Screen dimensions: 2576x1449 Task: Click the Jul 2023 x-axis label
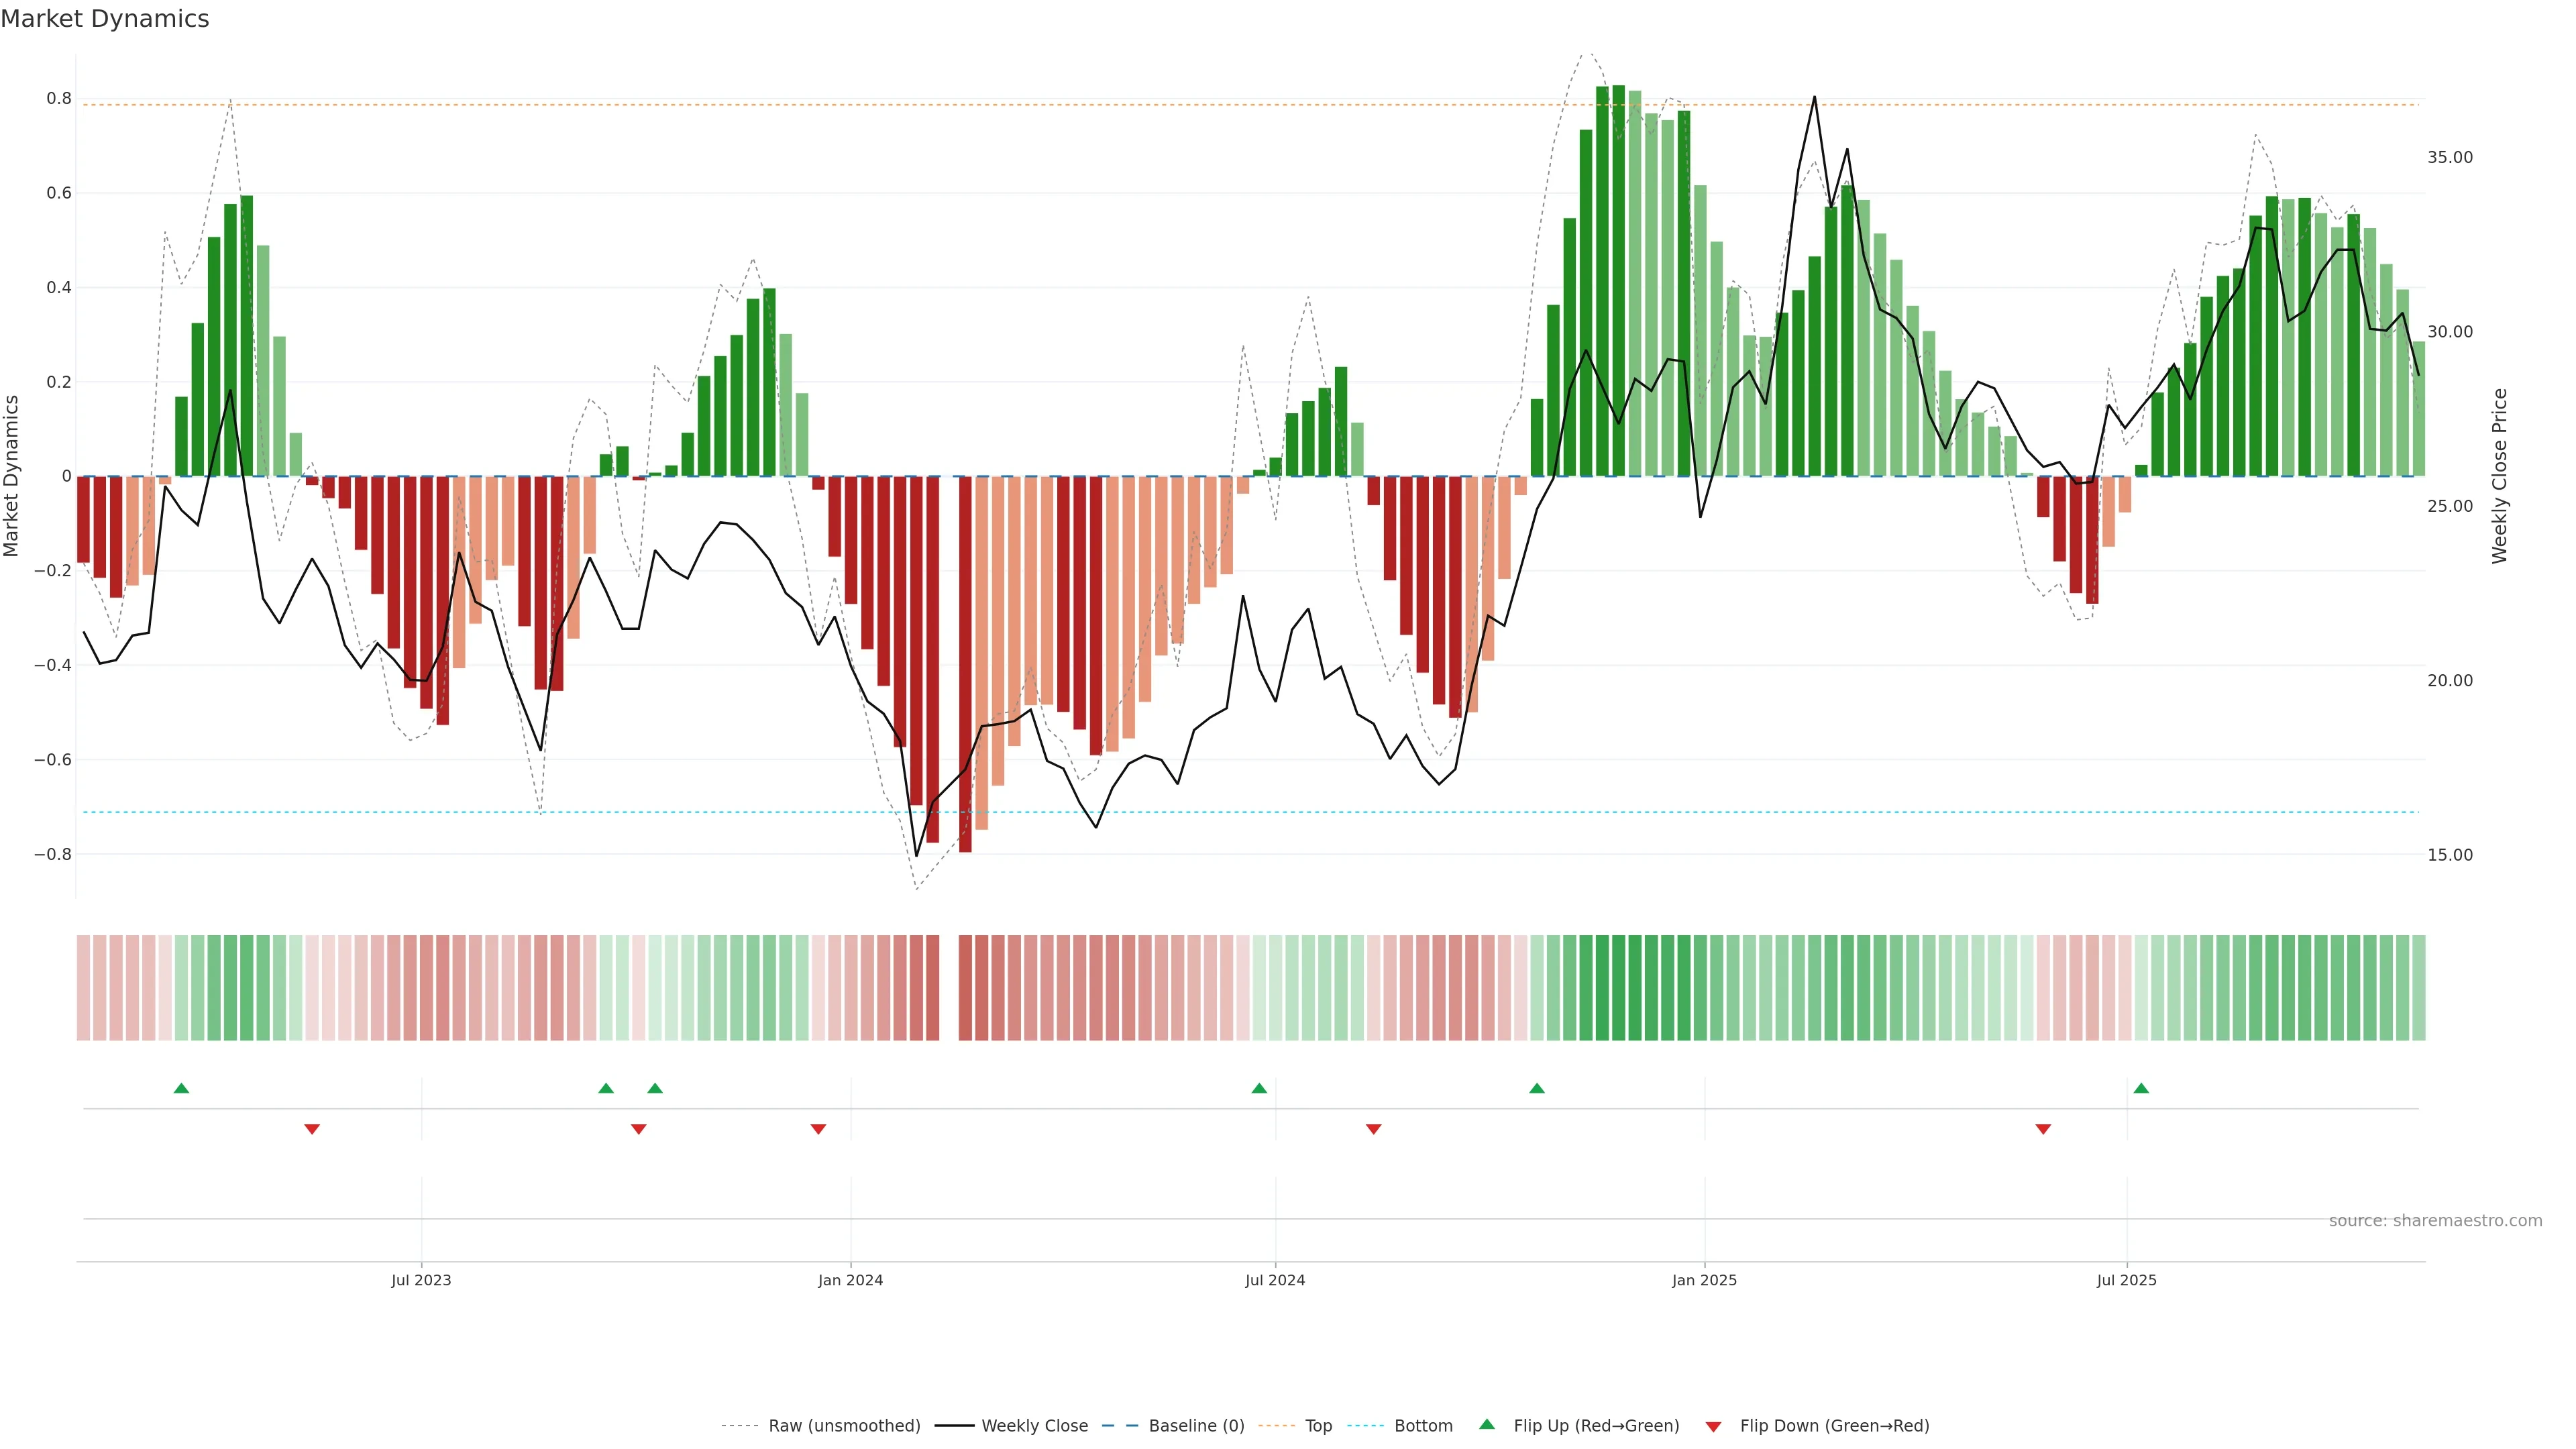pyautogui.click(x=421, y=1280)
